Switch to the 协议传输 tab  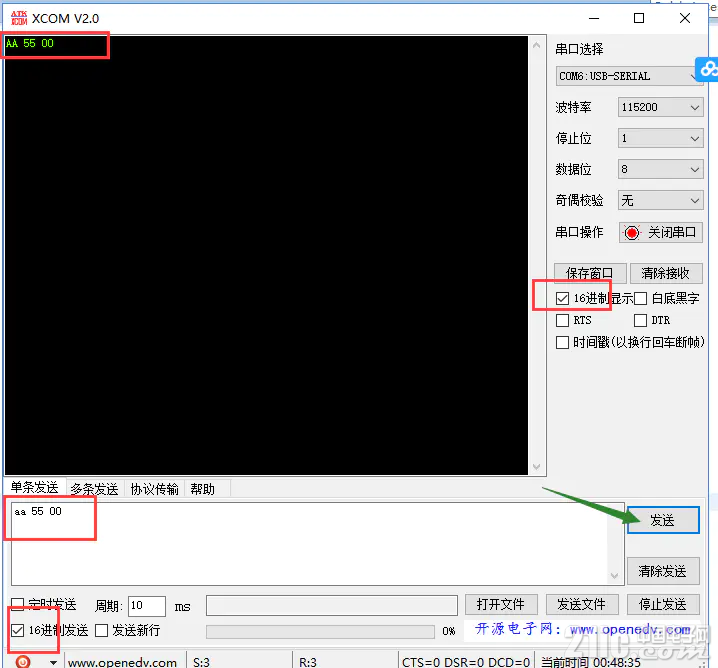coord(154,489)
